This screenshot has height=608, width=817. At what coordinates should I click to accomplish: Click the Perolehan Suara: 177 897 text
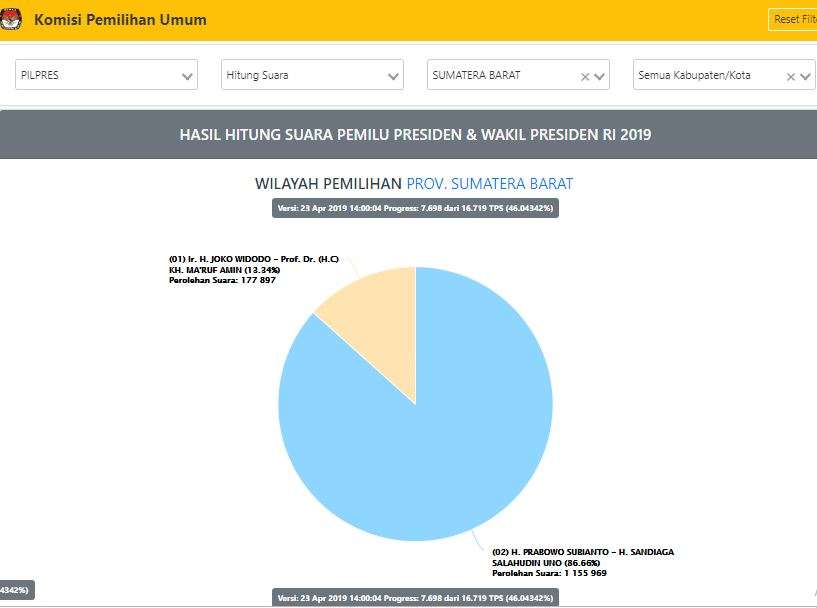(x=222, y=280)
